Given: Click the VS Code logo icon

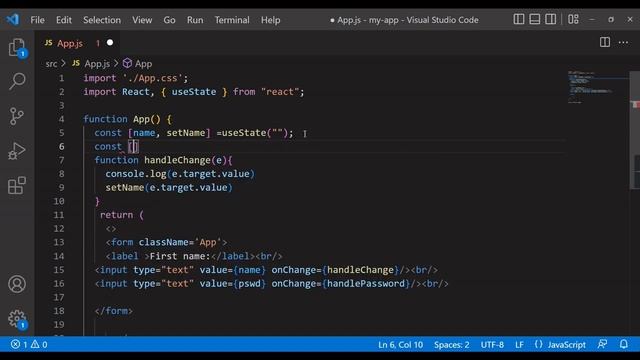Looking at the screenshot, I should pyautogui.click(x=13, y=19).
